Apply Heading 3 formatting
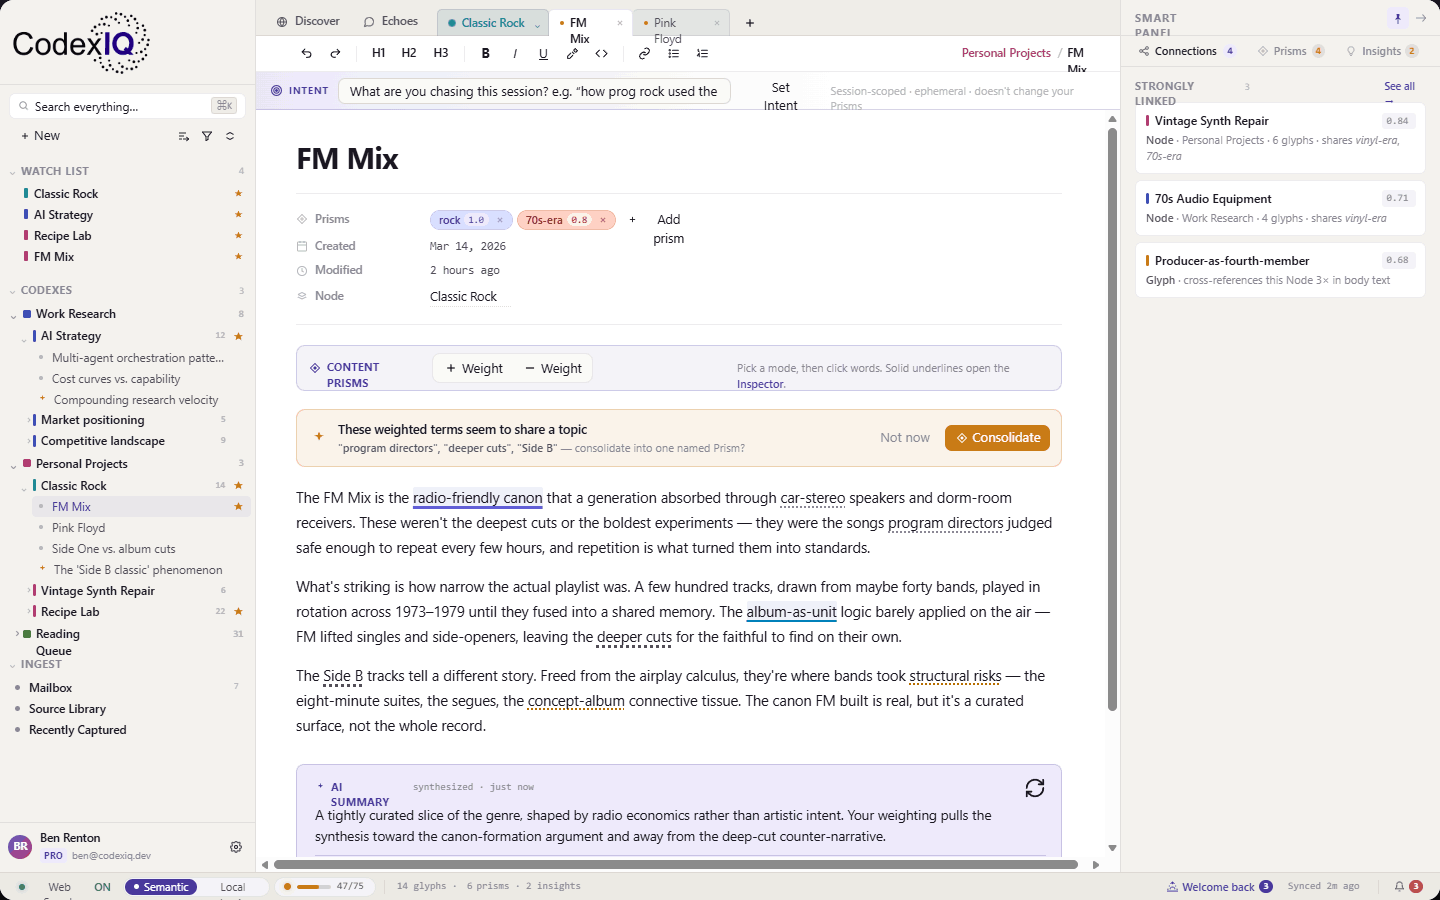The width and height of the screenshot is (1440, 900). (x=441, y=53)
